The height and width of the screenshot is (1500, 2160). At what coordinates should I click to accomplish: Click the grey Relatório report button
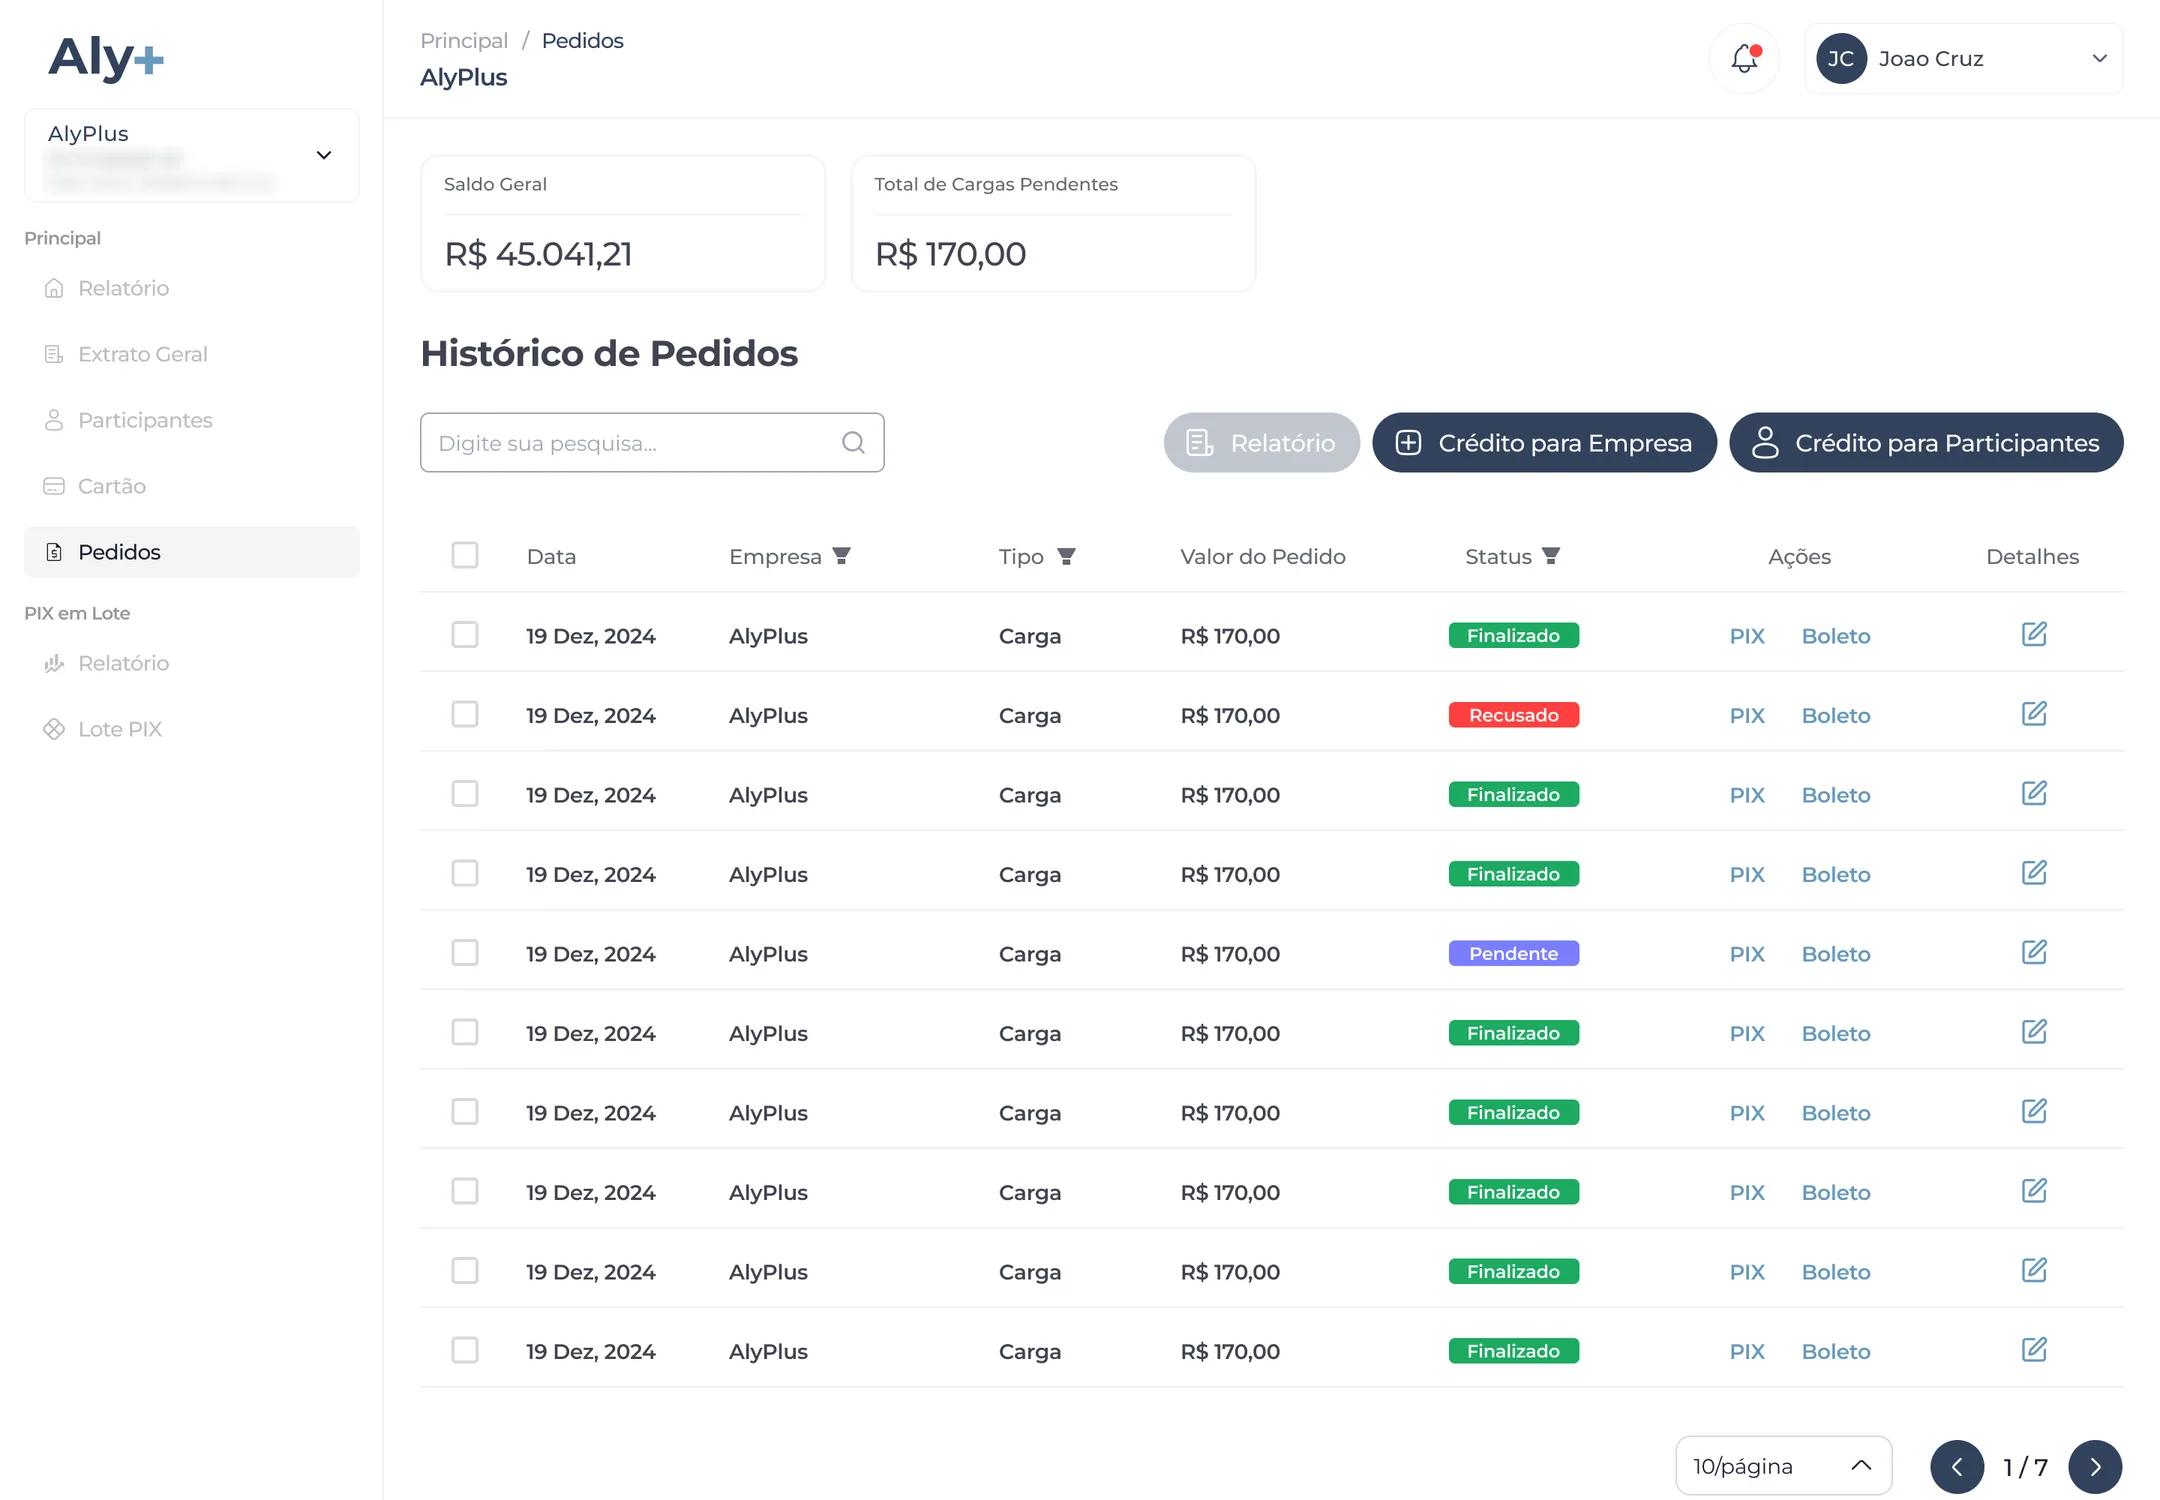tap(1262, 443)
